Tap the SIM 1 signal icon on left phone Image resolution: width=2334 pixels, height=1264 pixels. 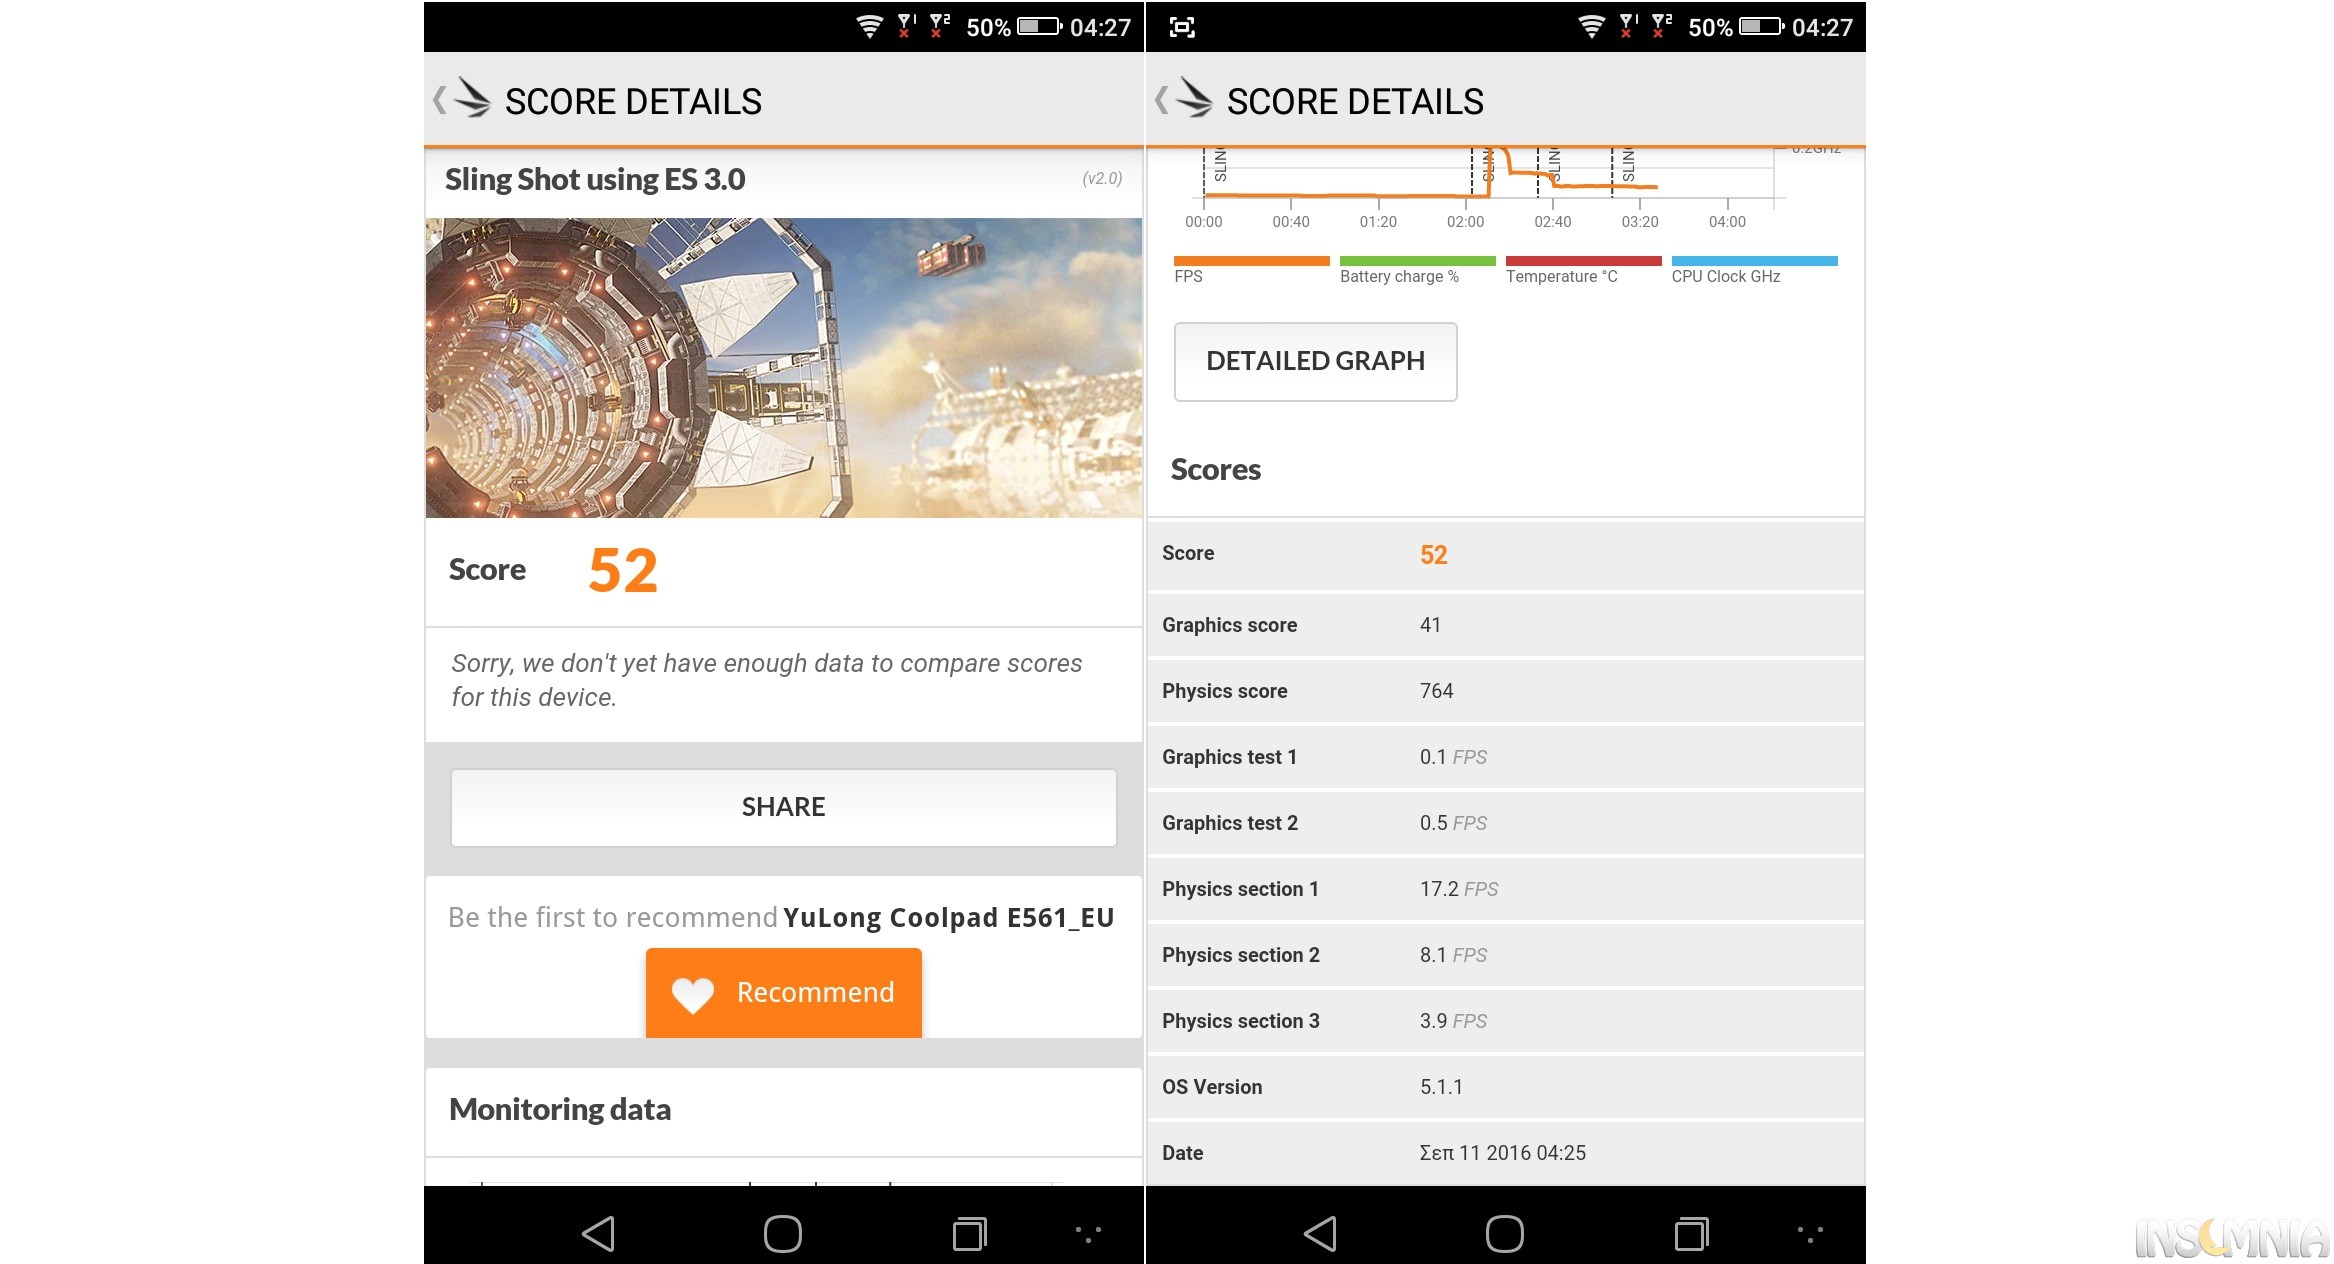(x=906, y=27)
